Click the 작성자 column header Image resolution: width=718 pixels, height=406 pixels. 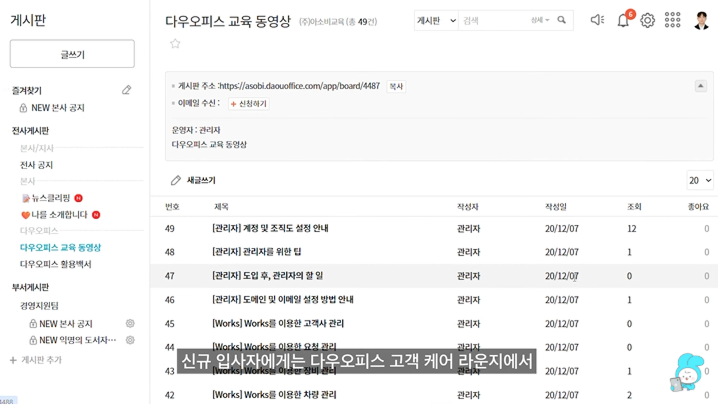468,207
